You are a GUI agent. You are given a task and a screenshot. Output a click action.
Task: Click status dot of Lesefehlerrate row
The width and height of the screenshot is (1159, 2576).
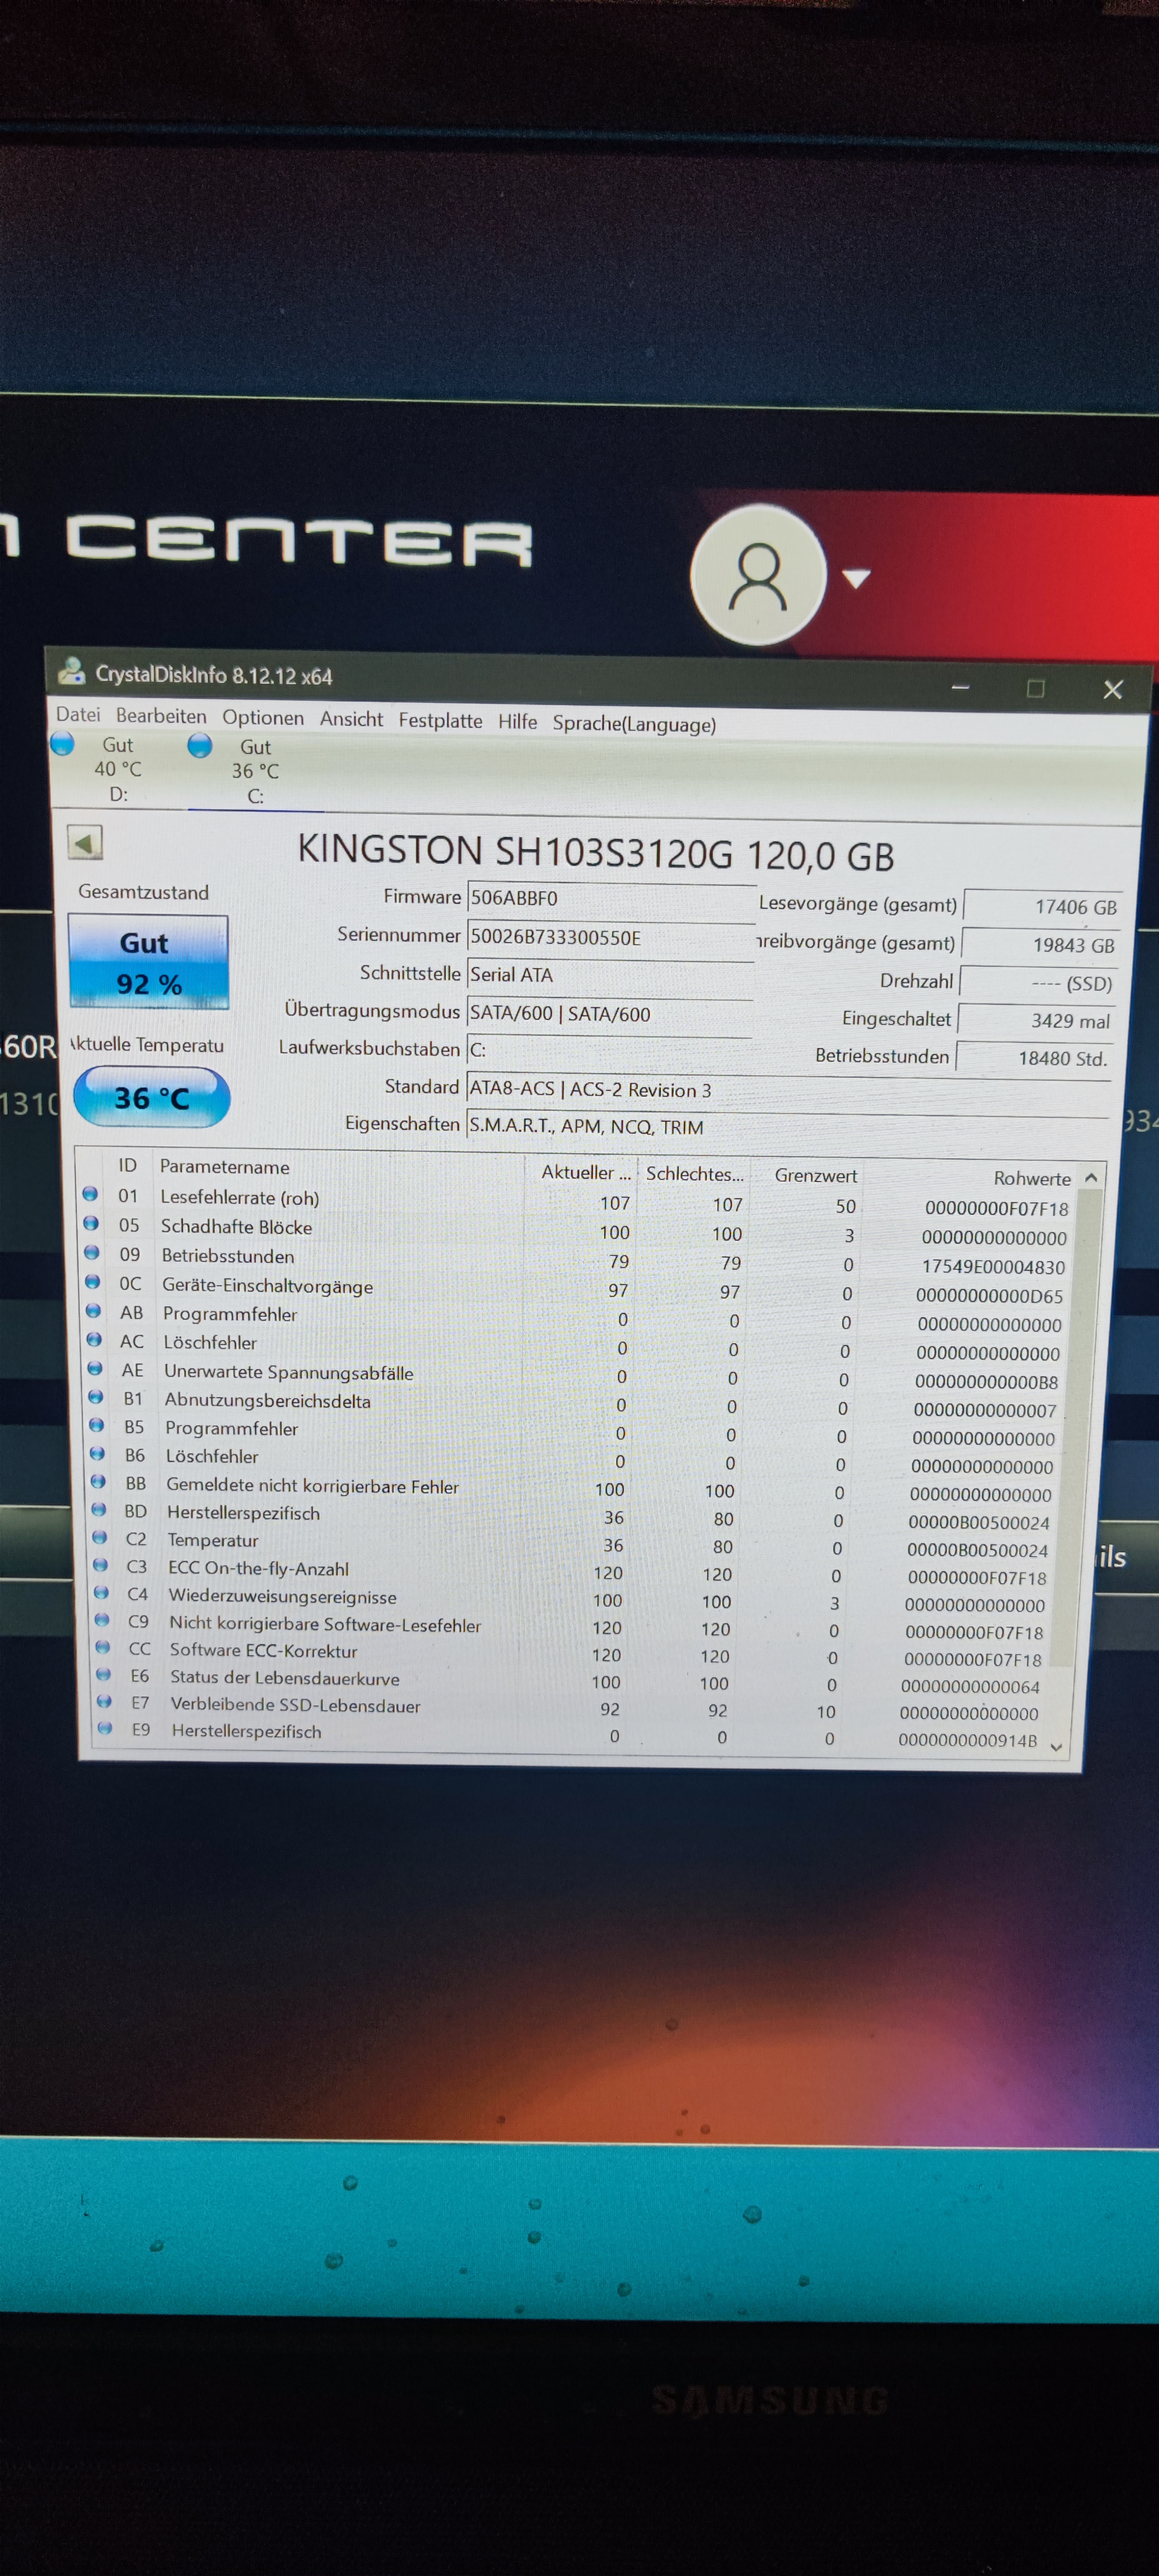[x=90, y=1194]
